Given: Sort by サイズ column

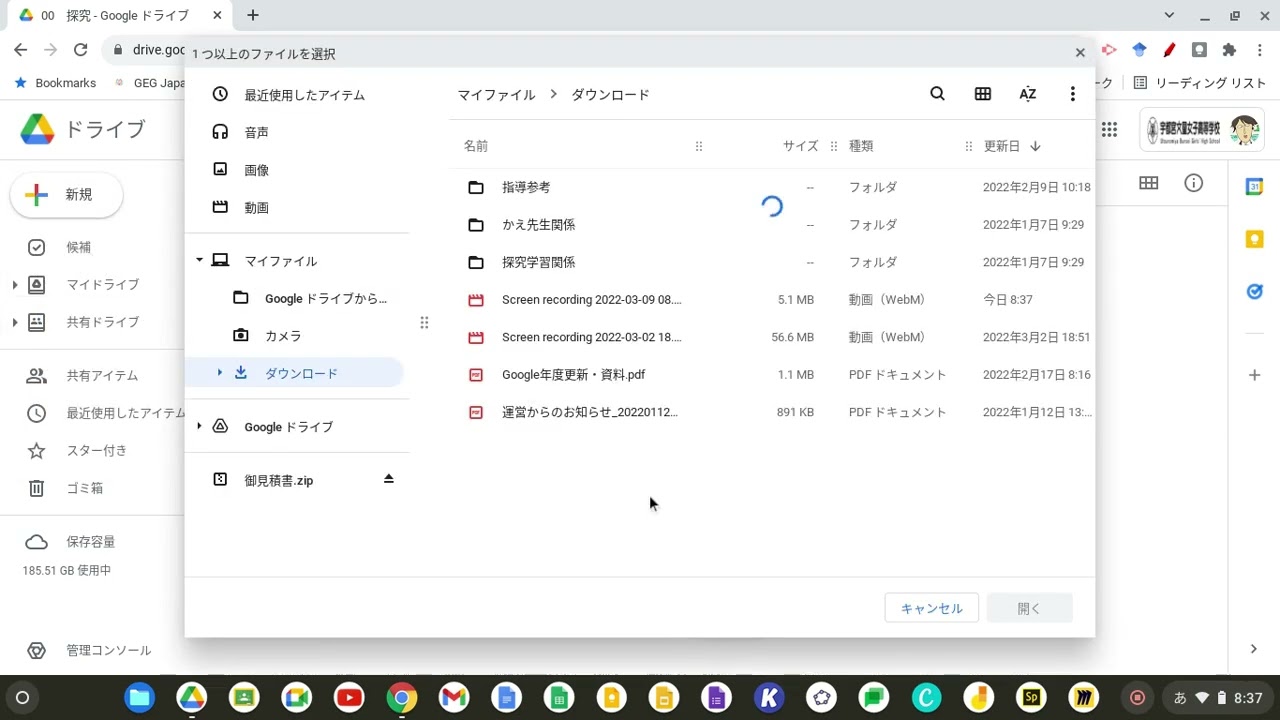Looking at the screenshot, I should [x=800, y=146].
